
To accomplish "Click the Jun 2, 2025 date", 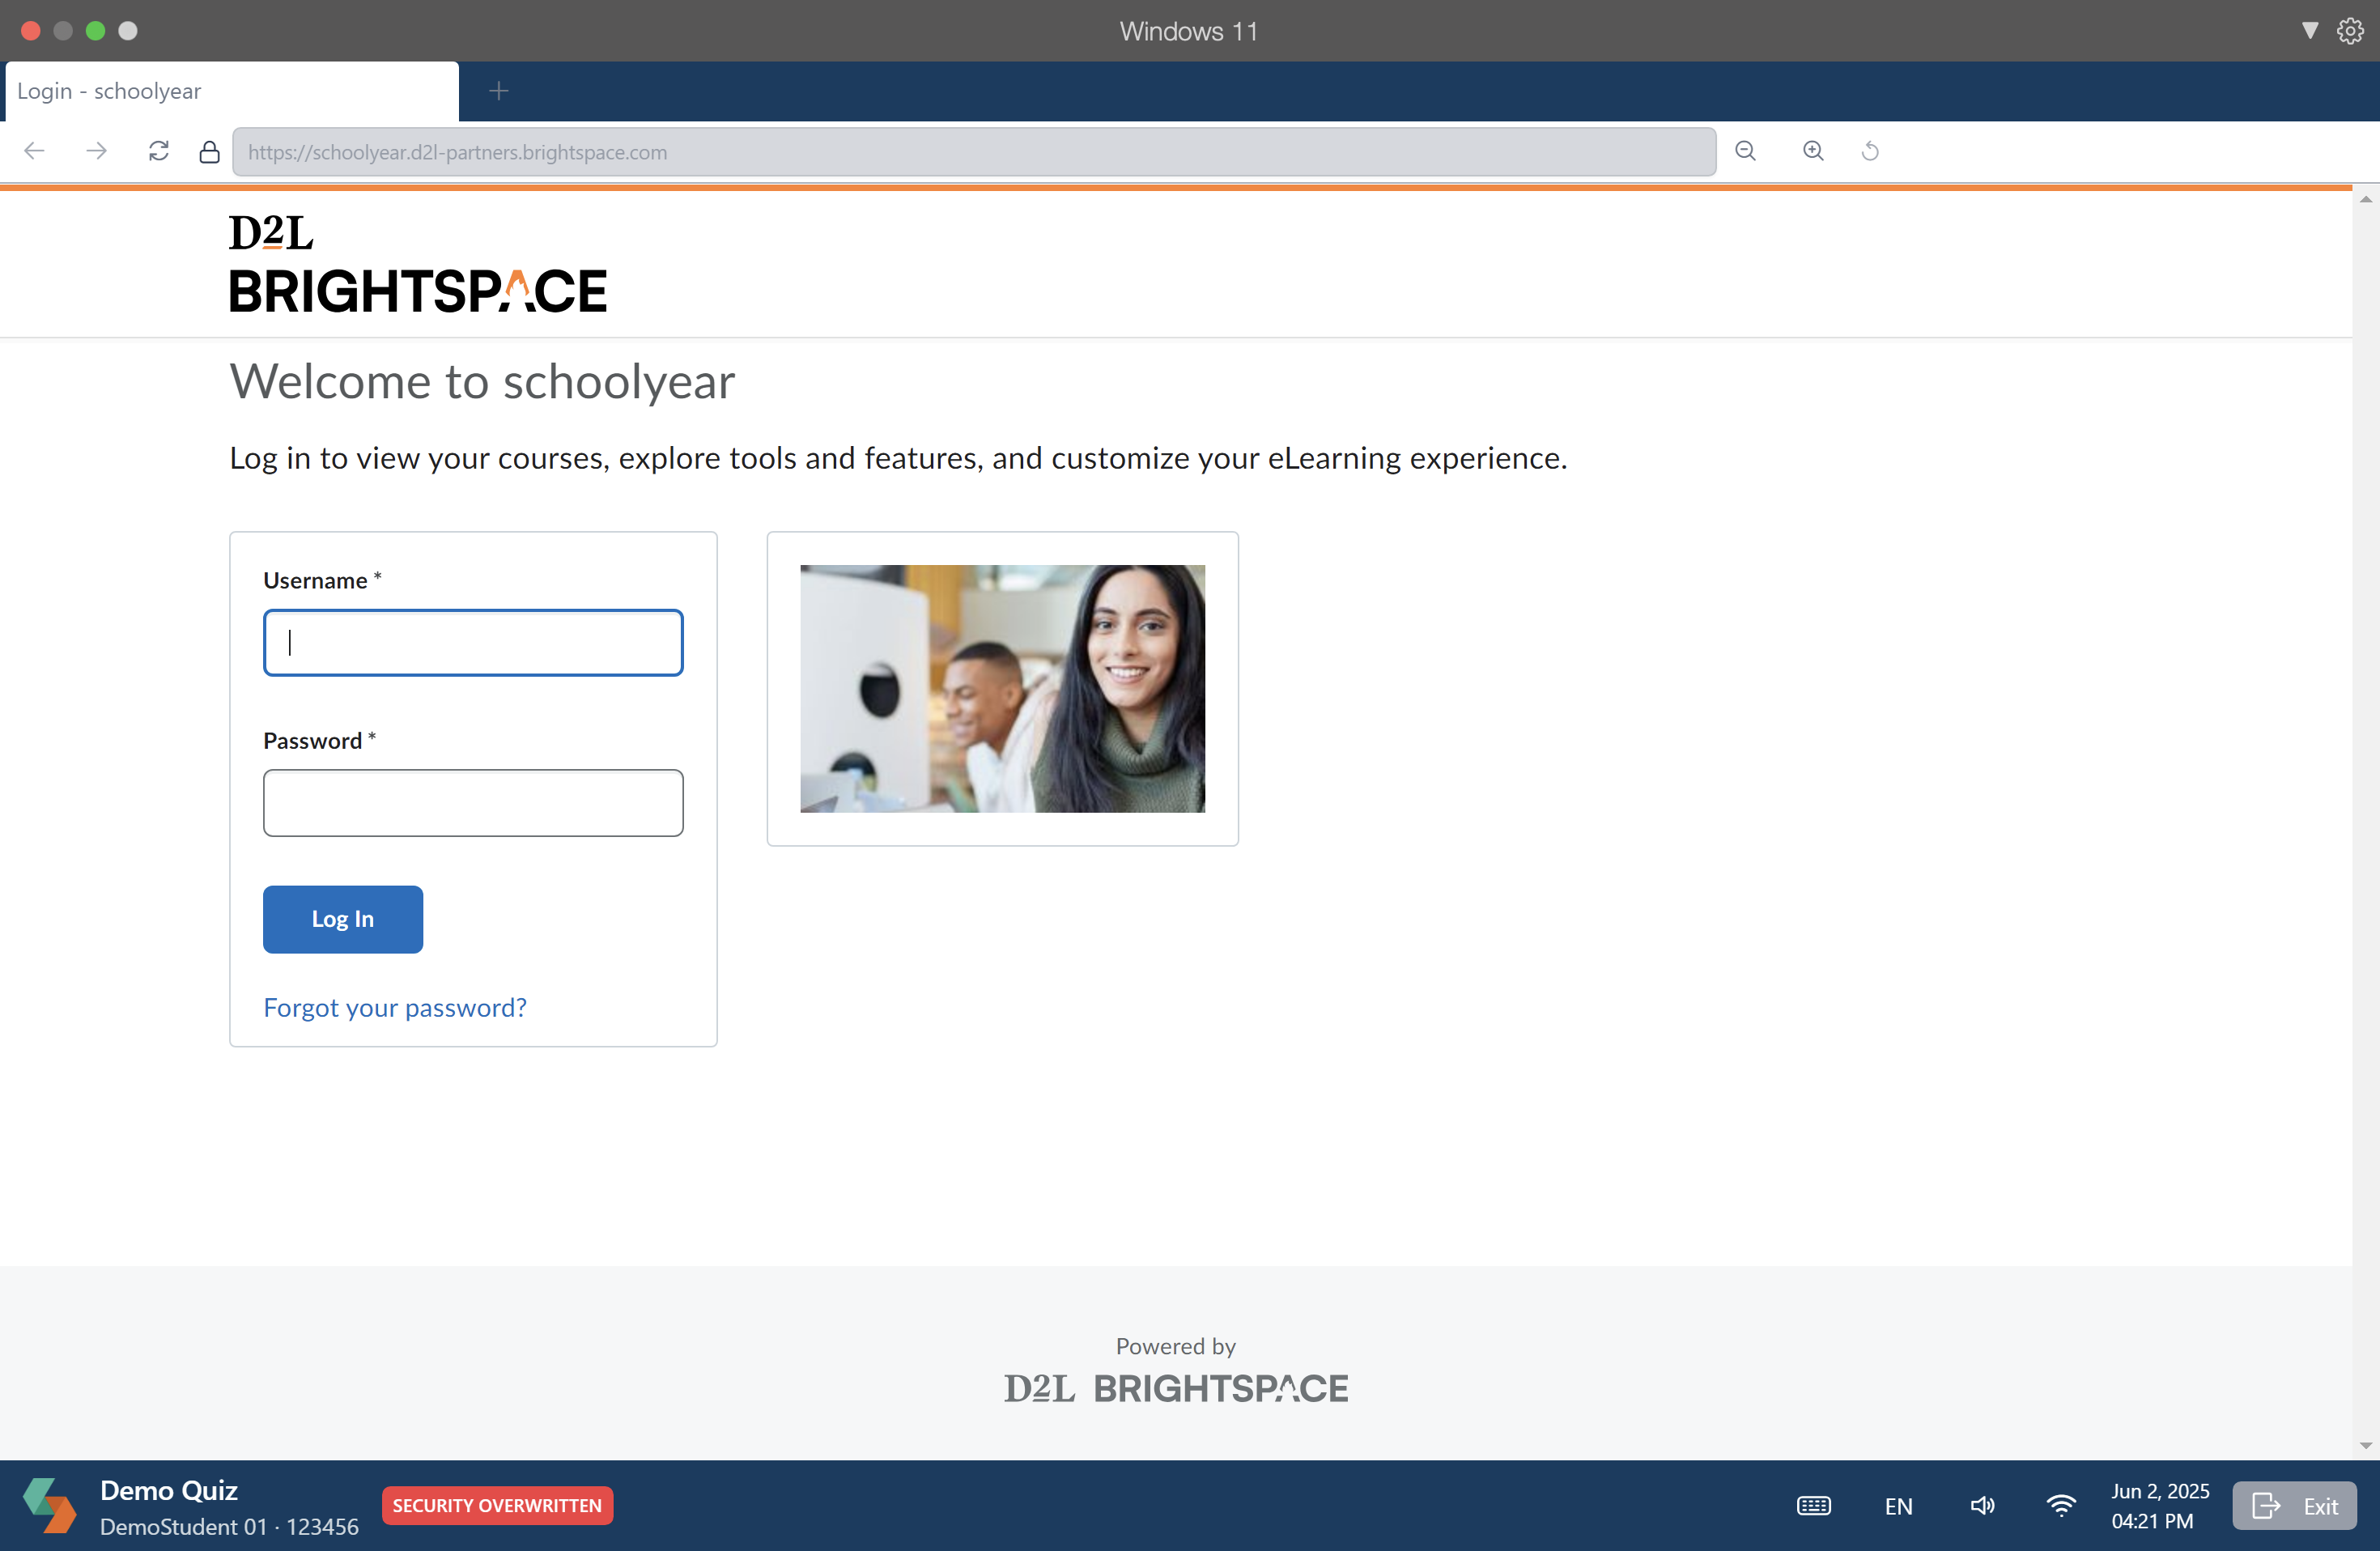I will 2160,1491.
